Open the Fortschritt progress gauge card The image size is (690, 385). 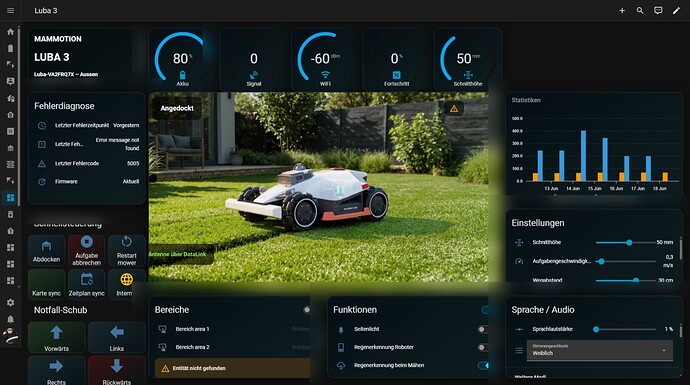(396, 59)
